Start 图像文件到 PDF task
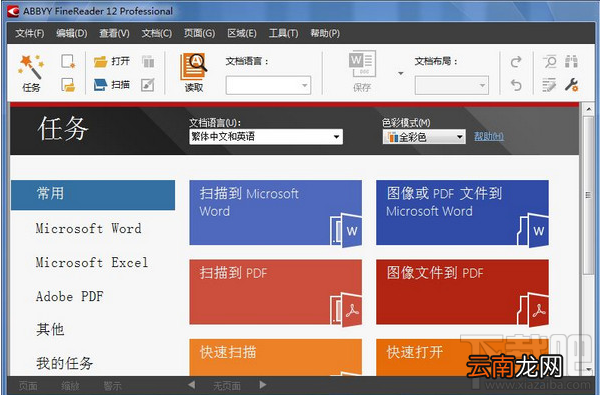Image resolution: width=600 pixels, height=395 pixels. [462, 292]
